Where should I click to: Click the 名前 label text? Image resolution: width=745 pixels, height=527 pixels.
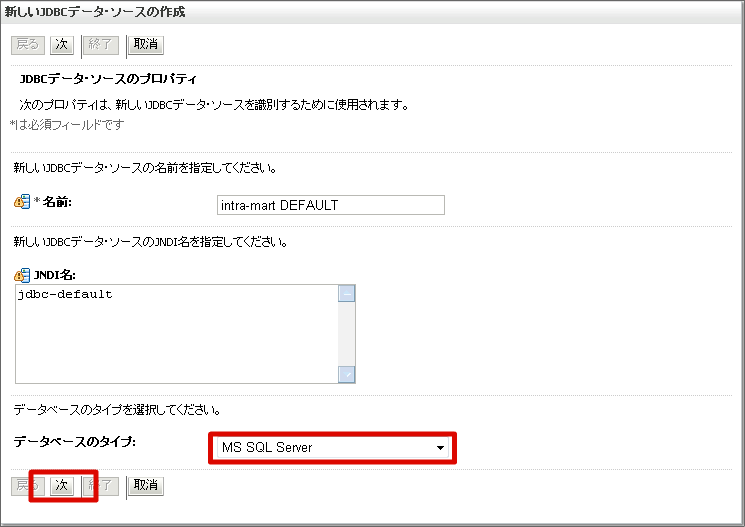pos(57,202)
